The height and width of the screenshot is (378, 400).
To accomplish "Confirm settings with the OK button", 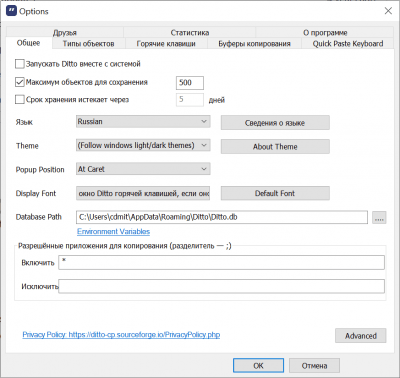I will [258, 366].
